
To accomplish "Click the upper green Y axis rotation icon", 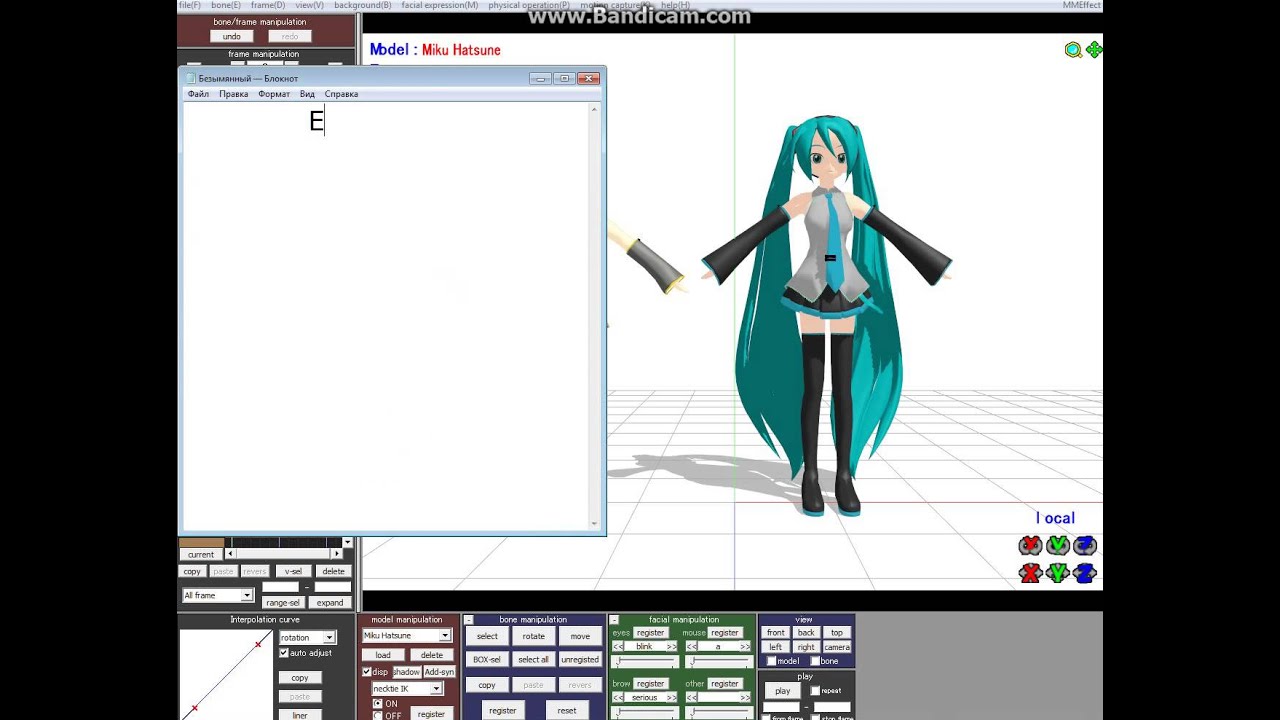I will click(1057, 545).
